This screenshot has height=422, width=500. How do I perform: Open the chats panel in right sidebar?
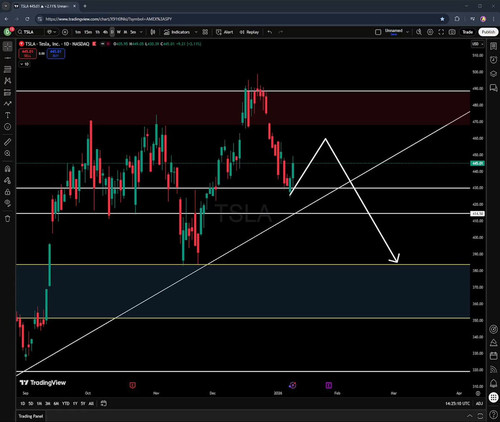click(493, 88)
